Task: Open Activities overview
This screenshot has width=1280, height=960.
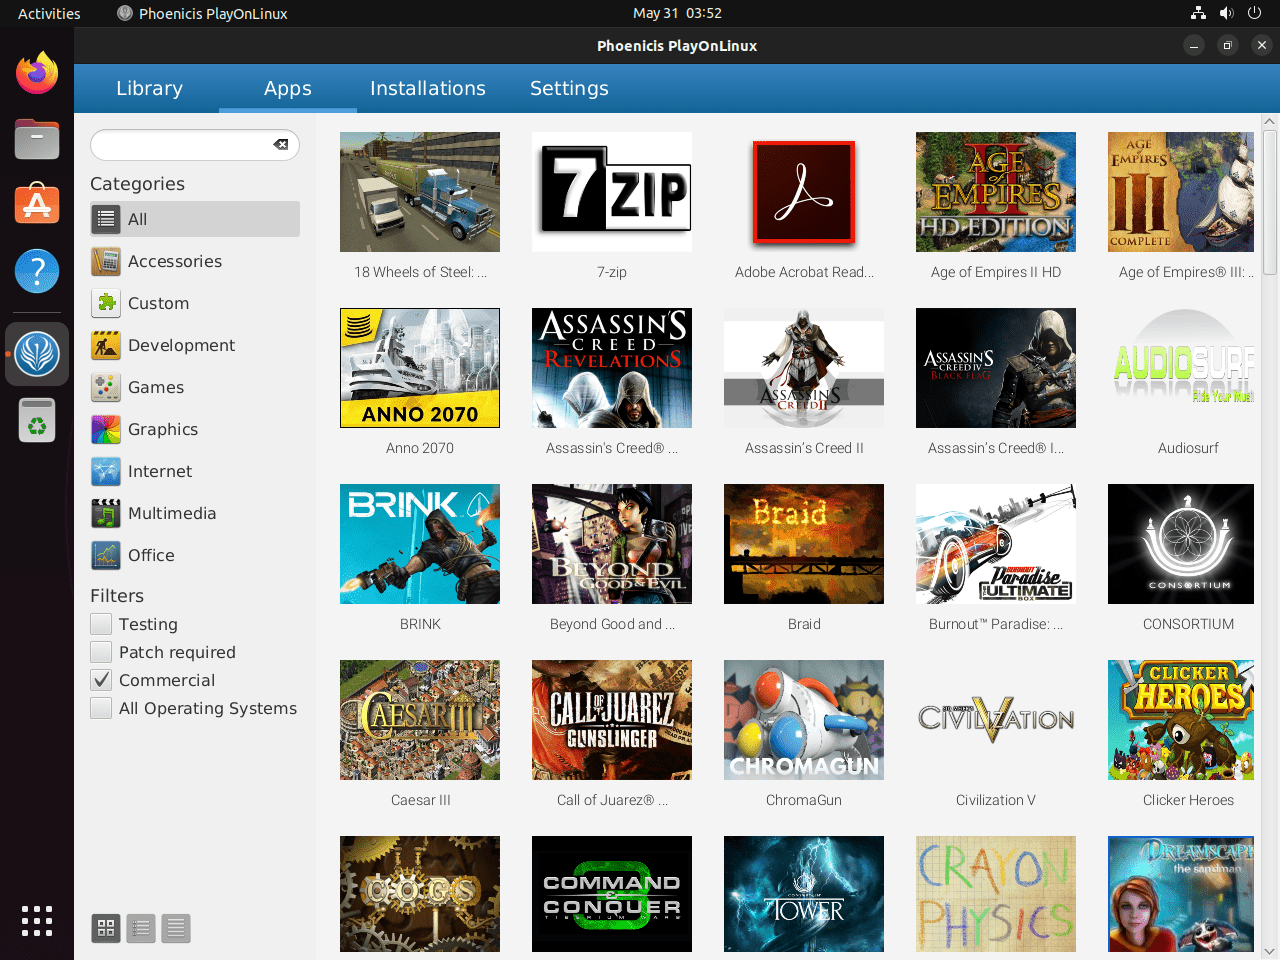Action: click(49, 13)
